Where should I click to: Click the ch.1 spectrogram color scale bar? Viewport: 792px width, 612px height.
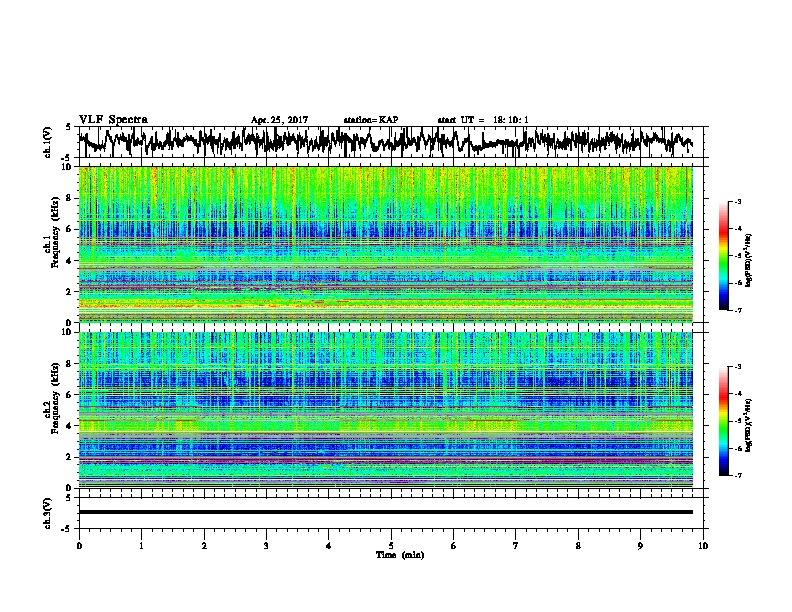(723, 256)
